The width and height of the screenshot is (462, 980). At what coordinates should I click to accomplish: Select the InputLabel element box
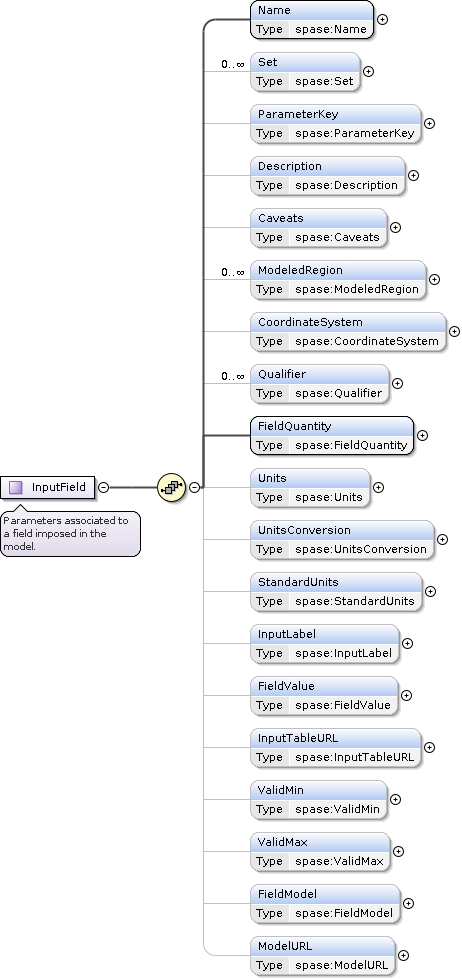click(324, 643)
